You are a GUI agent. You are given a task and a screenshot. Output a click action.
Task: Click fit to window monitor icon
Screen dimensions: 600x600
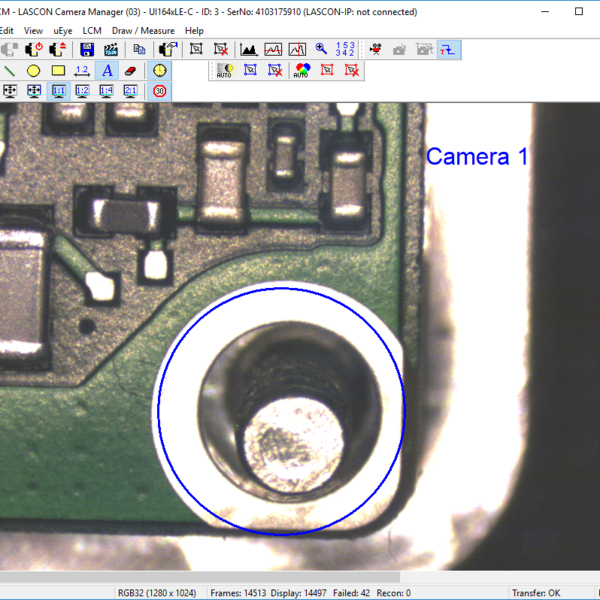click(x=10, y=91)
